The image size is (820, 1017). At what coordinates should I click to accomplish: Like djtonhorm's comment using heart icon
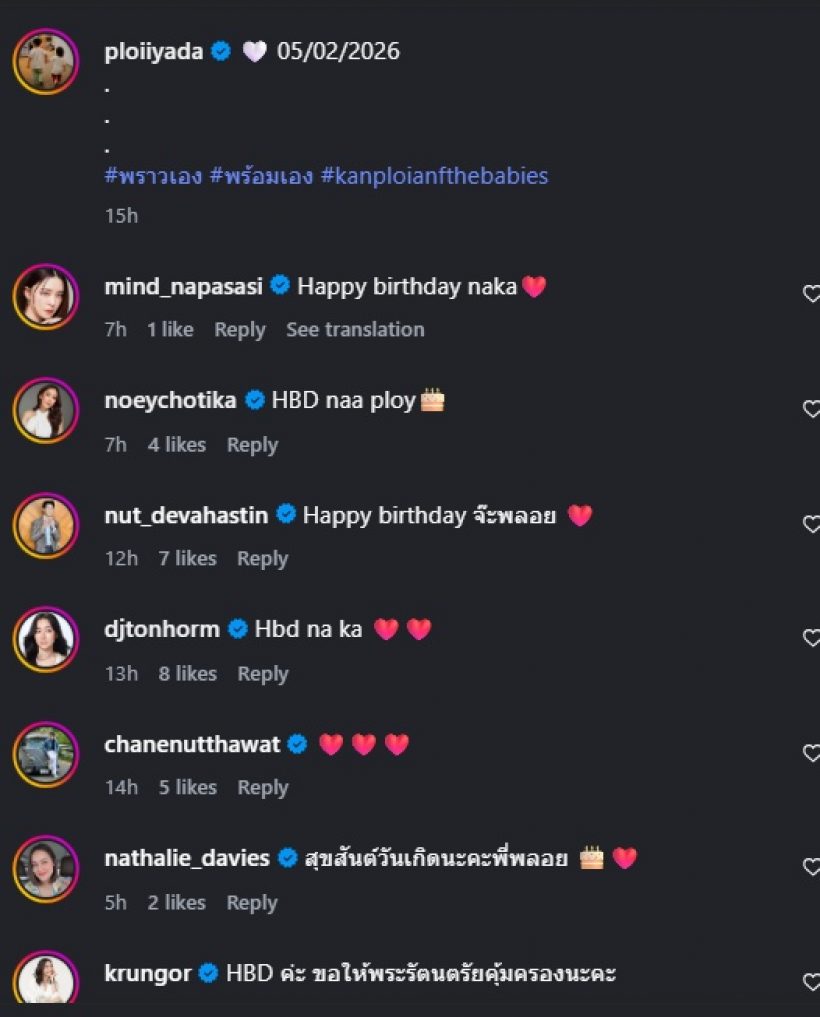[x=812, y=638]
